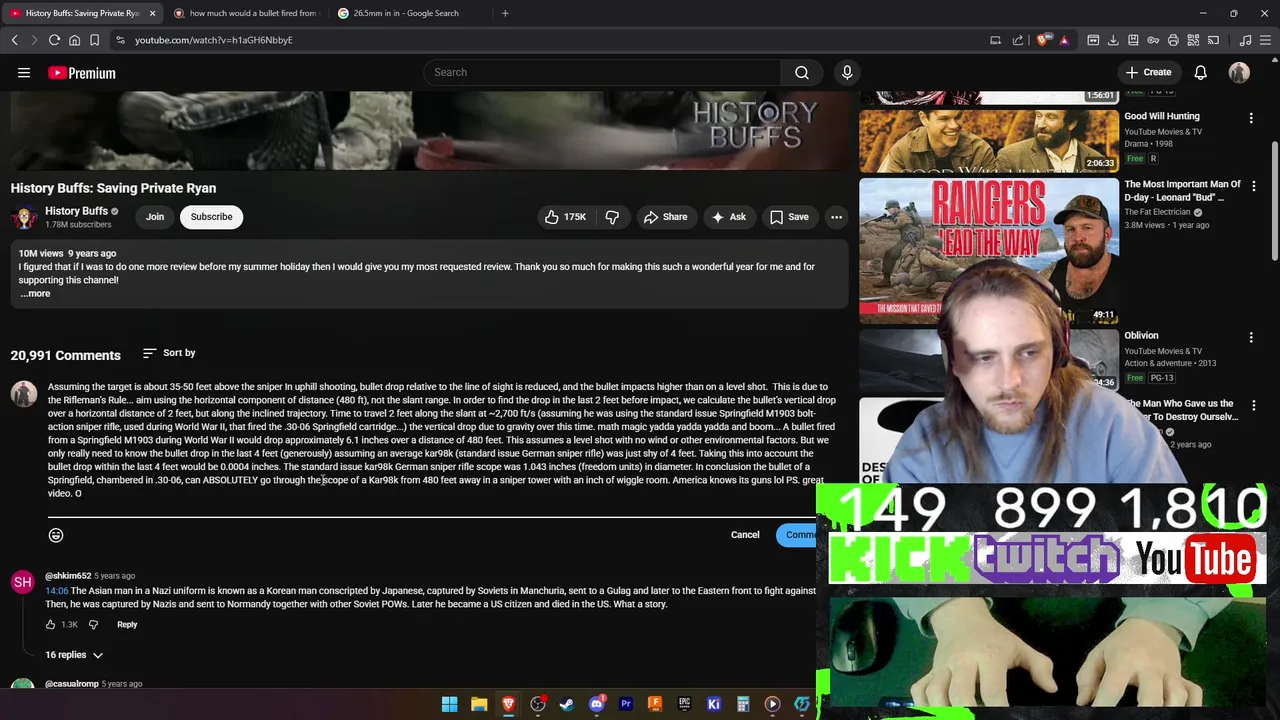Click inside the comment draft text box

point(442,440)
